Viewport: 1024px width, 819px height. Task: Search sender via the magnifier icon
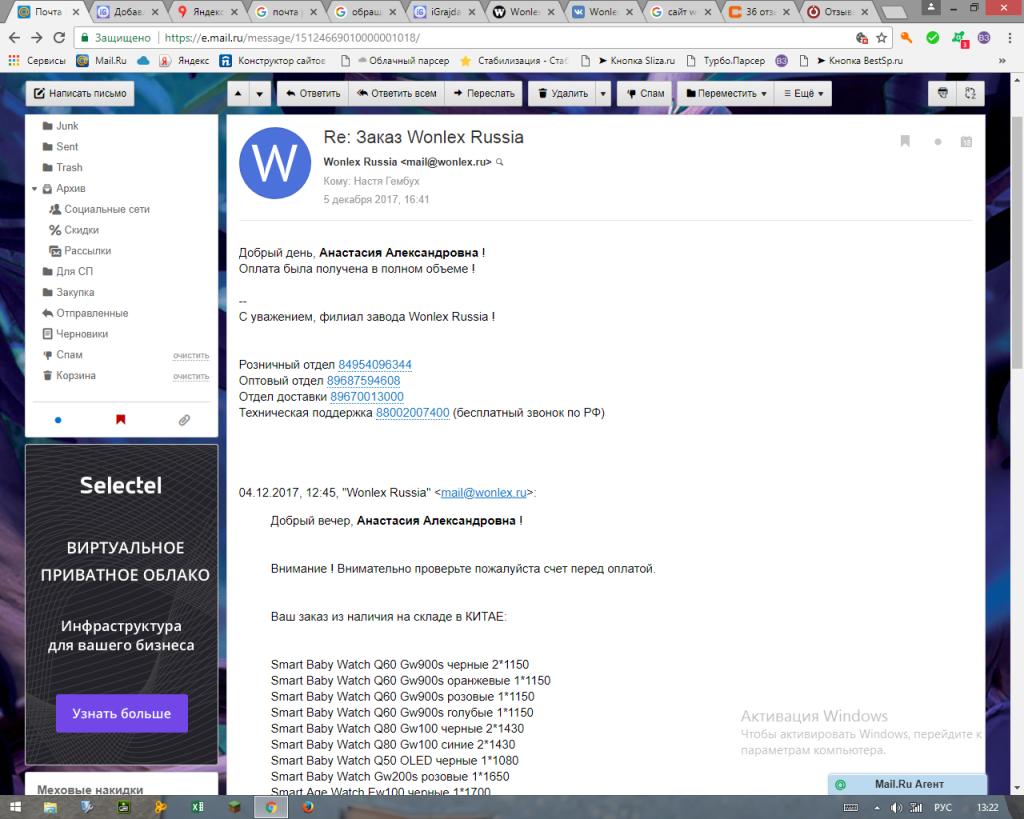(500, 162)
